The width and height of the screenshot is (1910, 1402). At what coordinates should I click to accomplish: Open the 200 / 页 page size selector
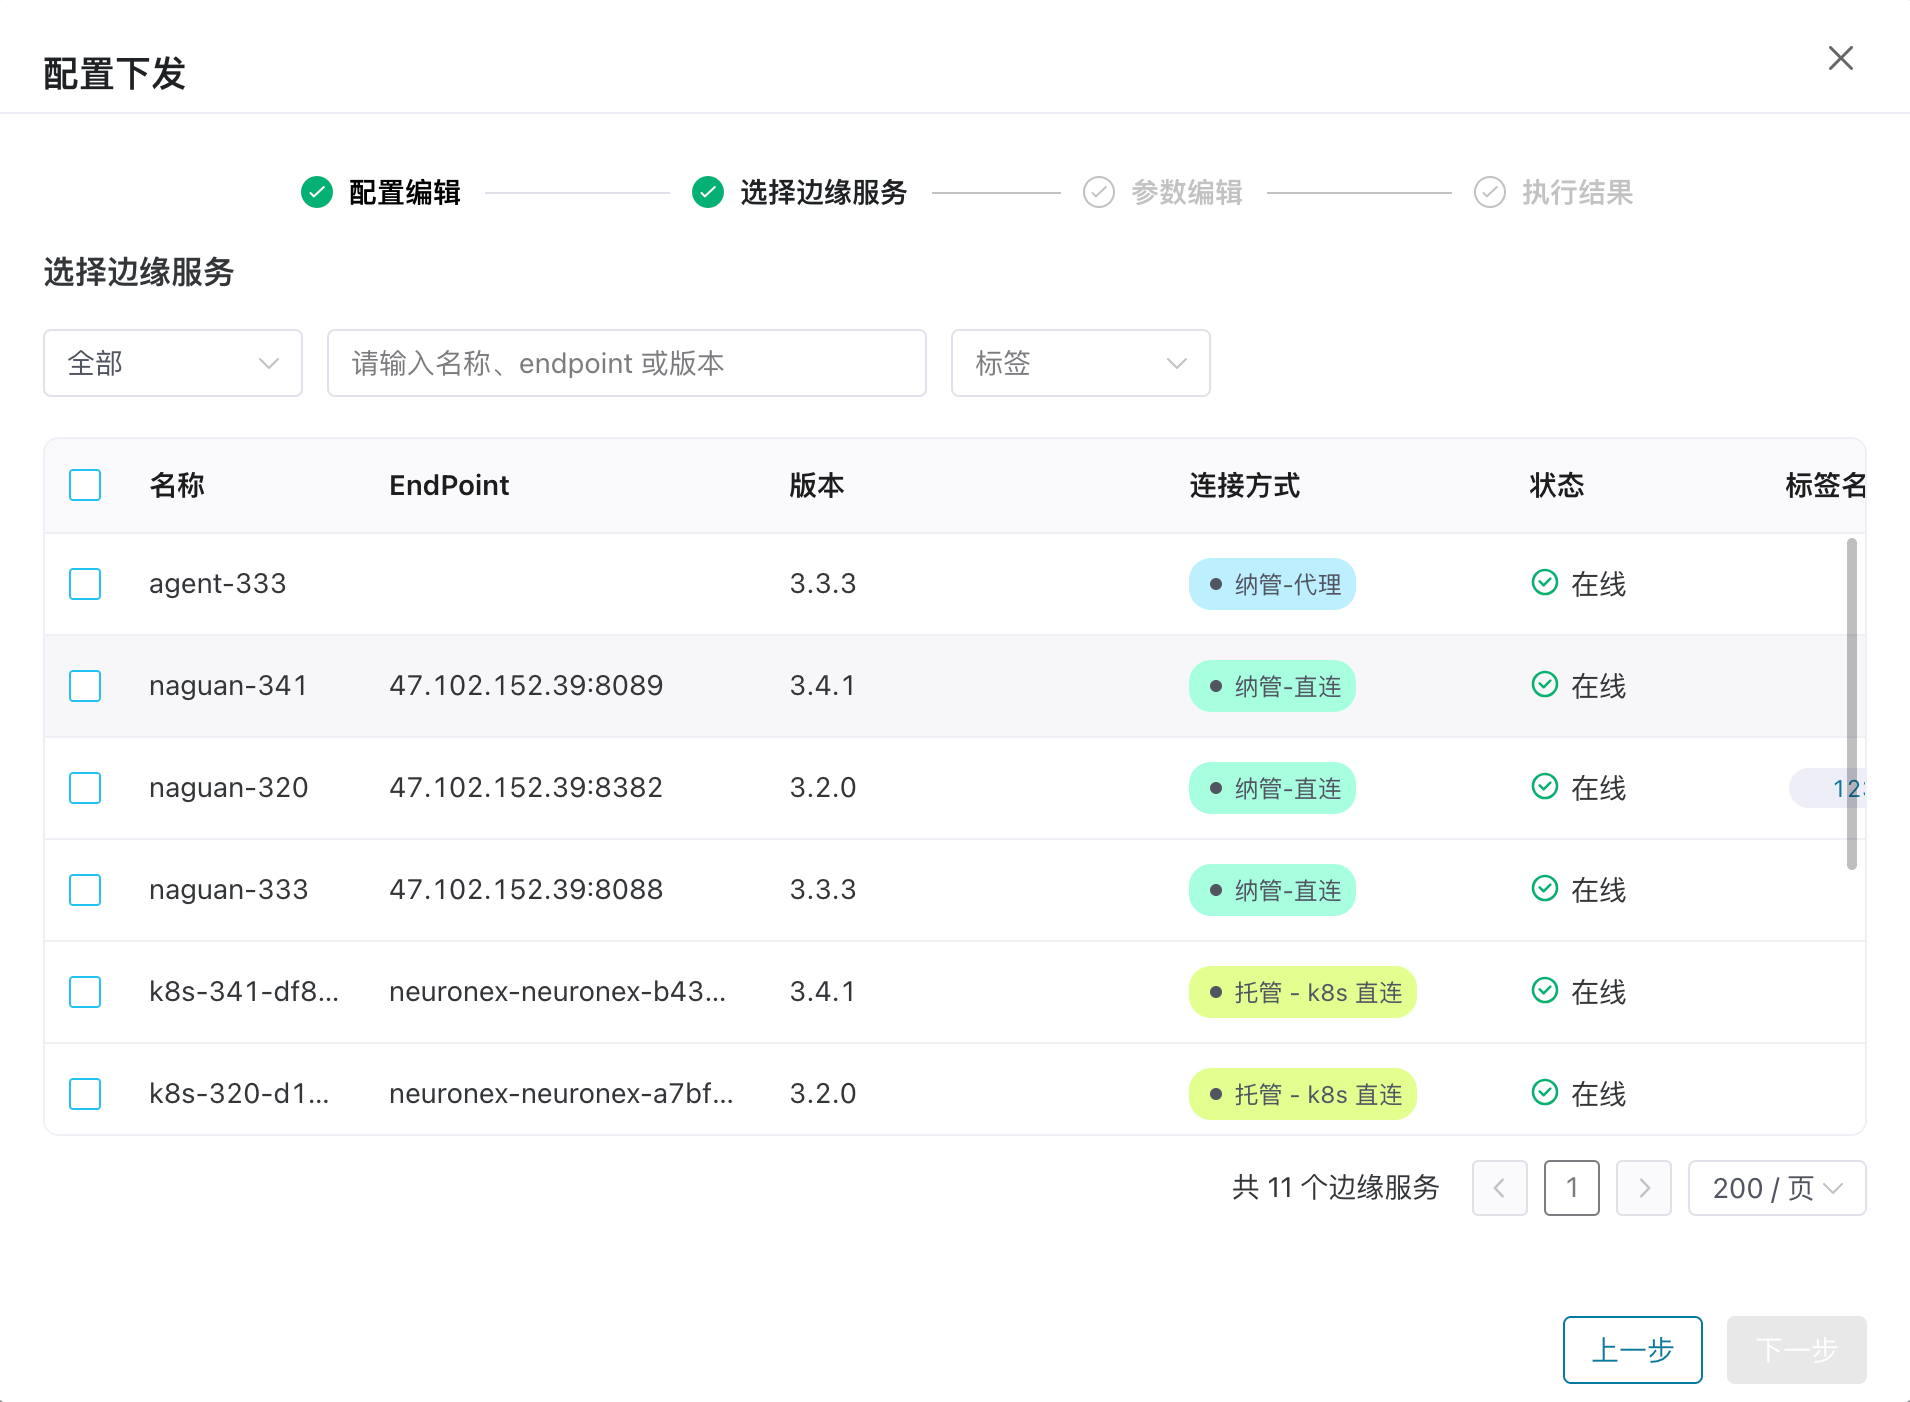[x=1776, y=1188]
